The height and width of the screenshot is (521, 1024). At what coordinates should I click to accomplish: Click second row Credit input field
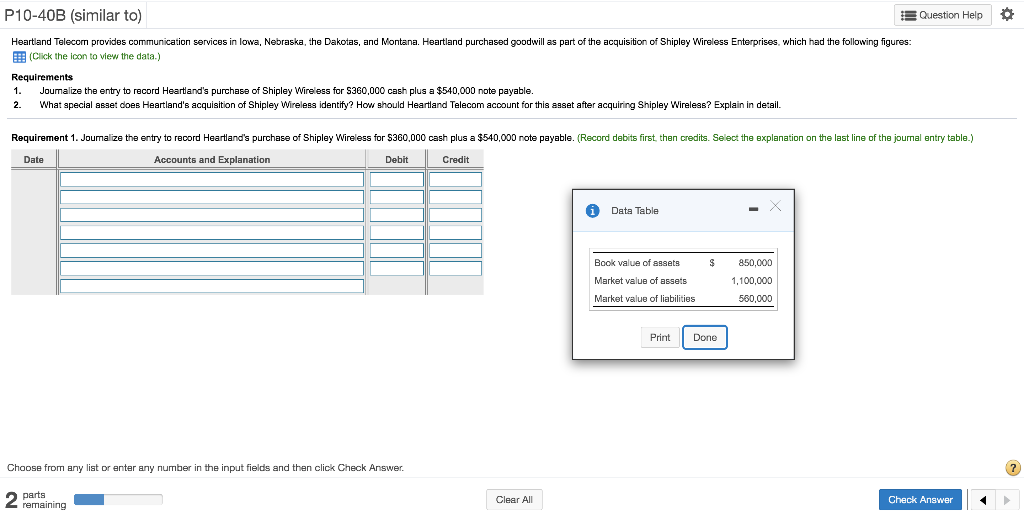coord(455,197)
